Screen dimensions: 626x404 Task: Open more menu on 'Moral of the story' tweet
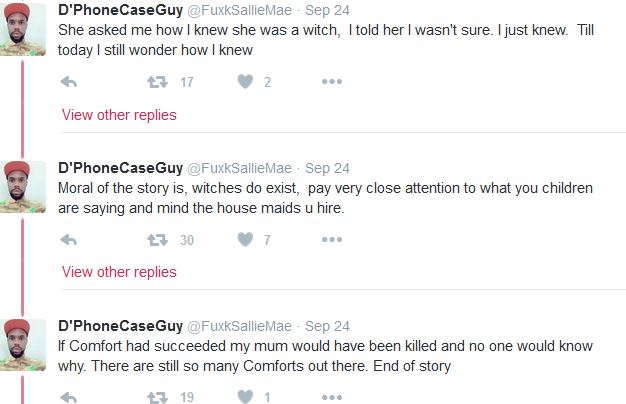332,240
